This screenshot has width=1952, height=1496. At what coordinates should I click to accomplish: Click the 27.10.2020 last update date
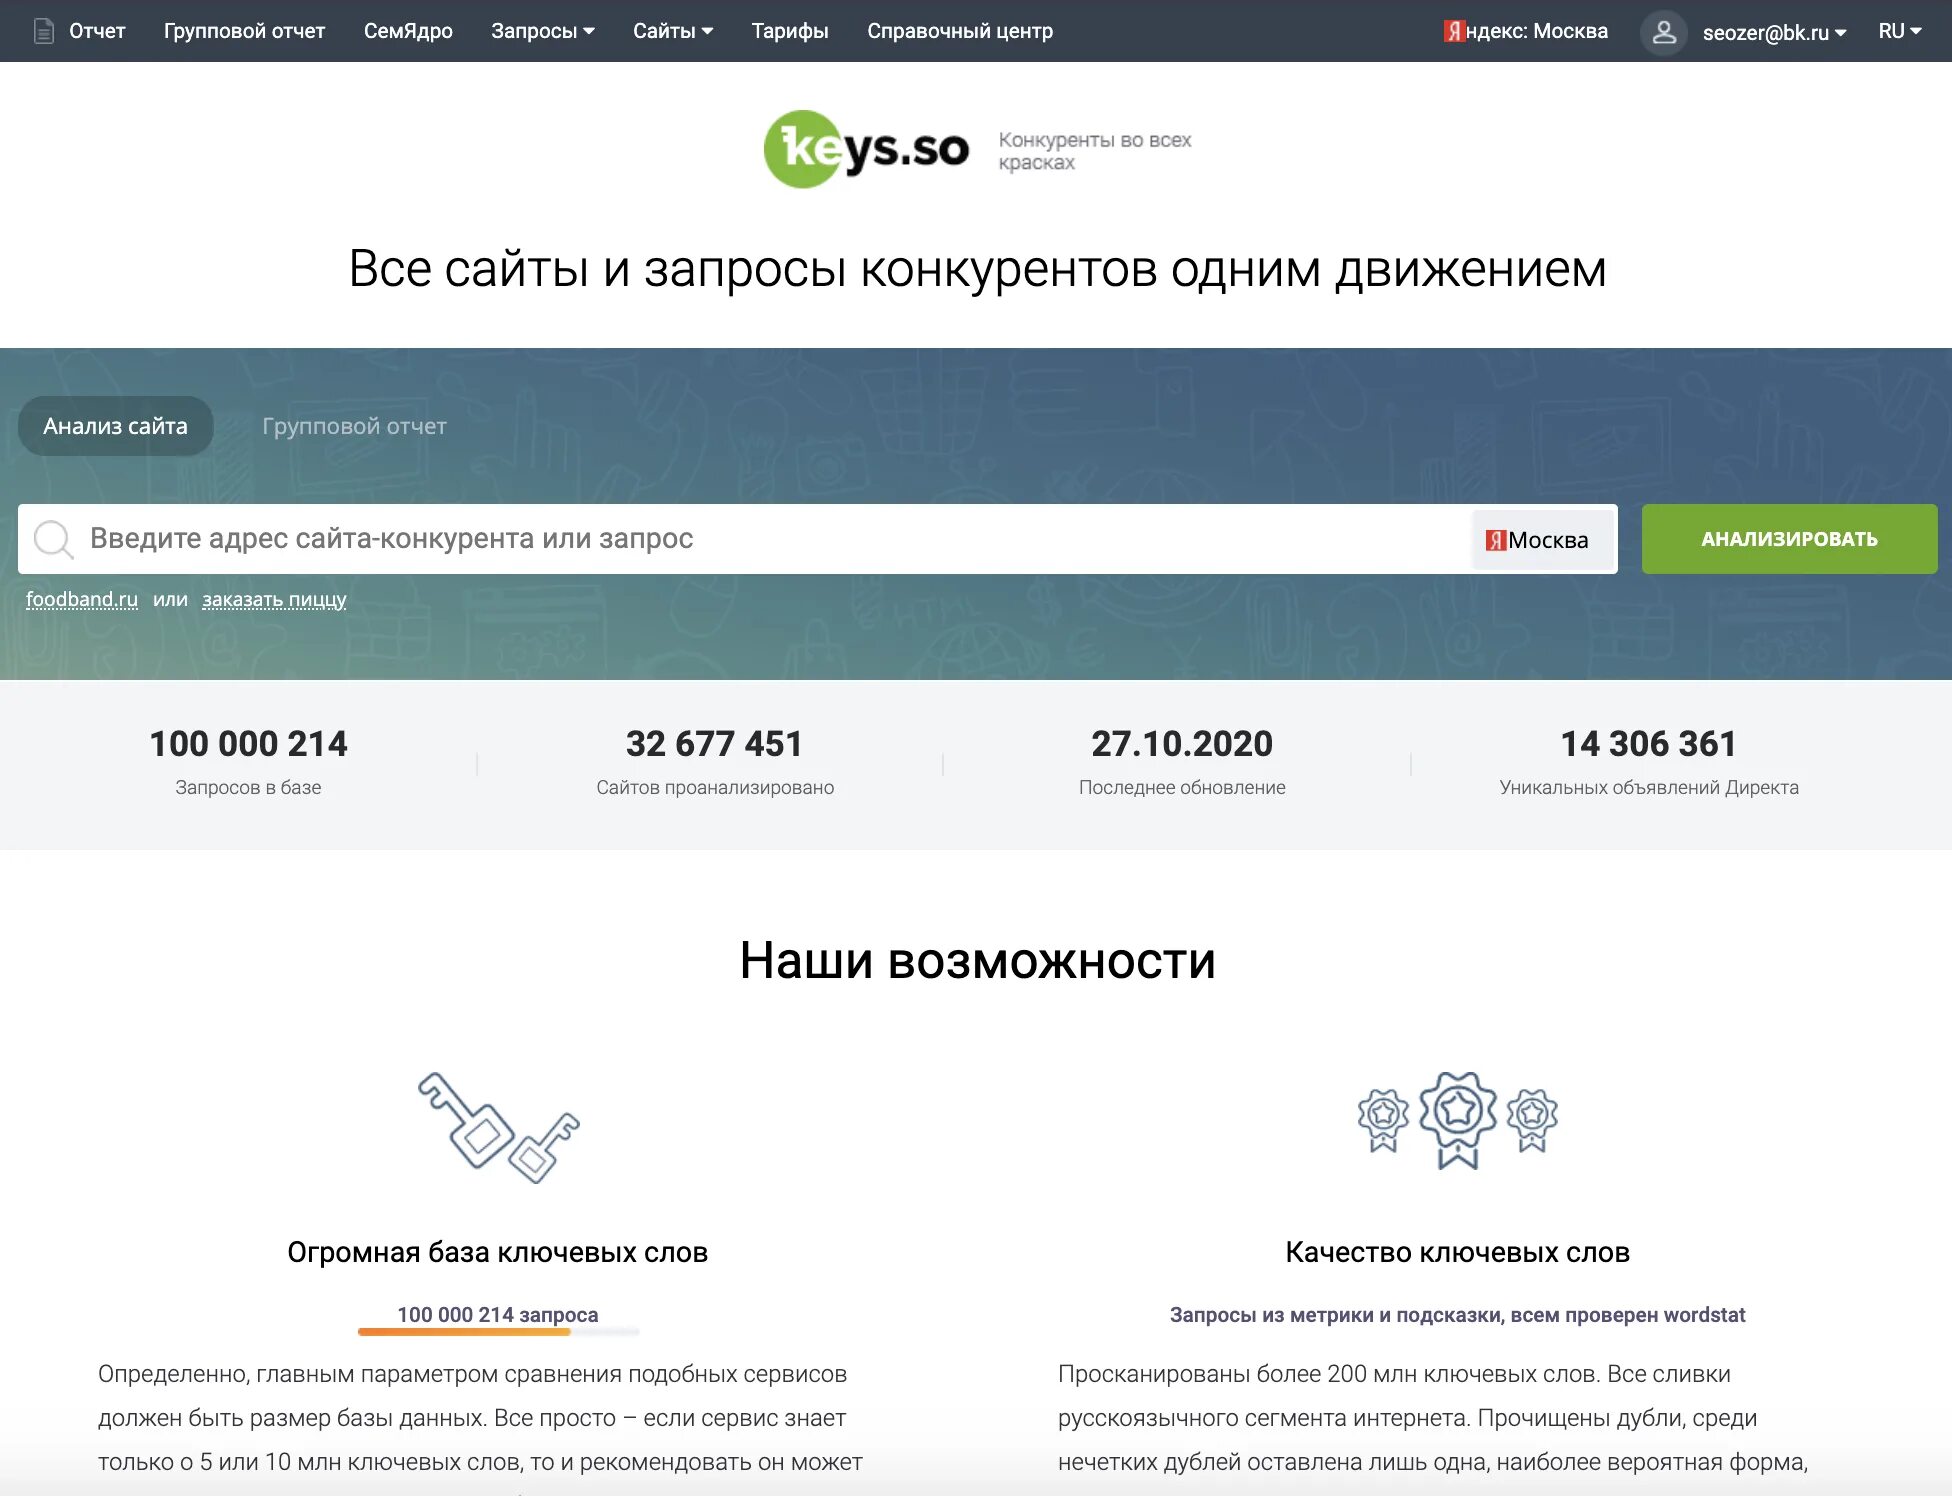[1182, 744]
